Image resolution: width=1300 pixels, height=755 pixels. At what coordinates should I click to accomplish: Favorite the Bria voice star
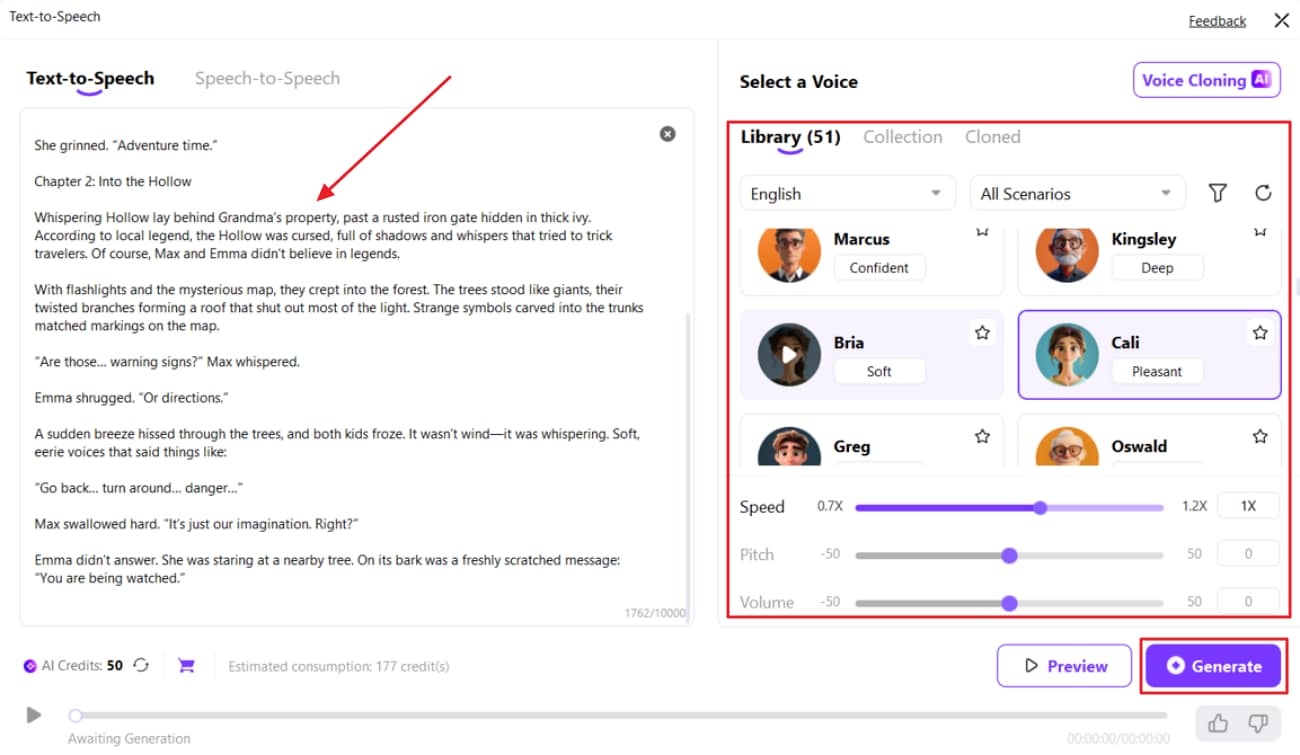982,333
